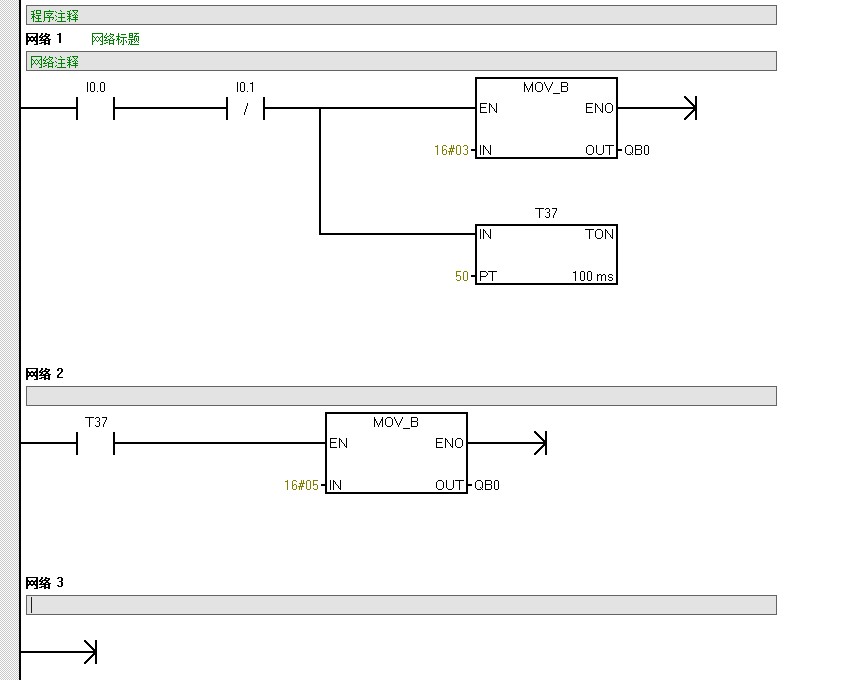Screen dimensions: 866x680
Task: Select the 网络 1 network label
Action: pyautogui.click(x=44, y=39)
